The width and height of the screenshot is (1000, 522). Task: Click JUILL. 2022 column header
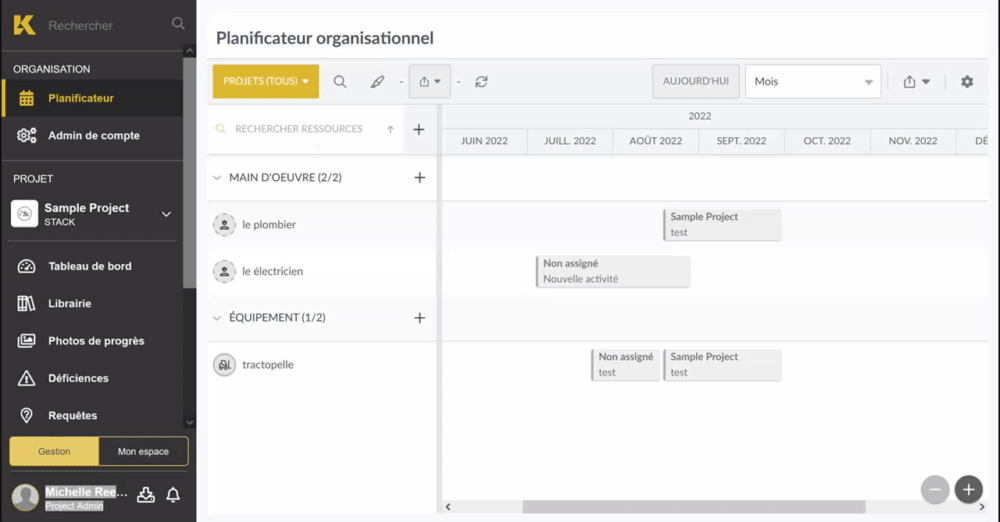click(x=570, y=141)
